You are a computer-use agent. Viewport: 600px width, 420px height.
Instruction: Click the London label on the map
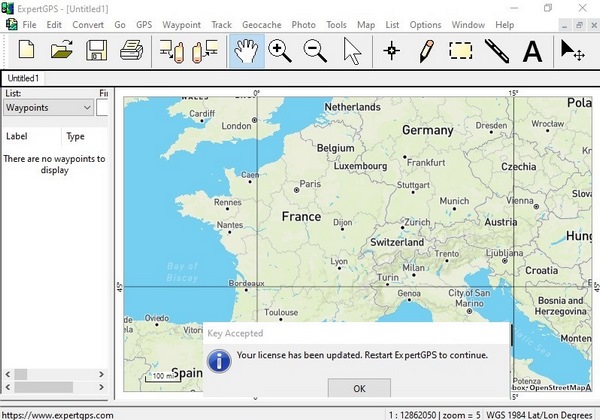236,126
